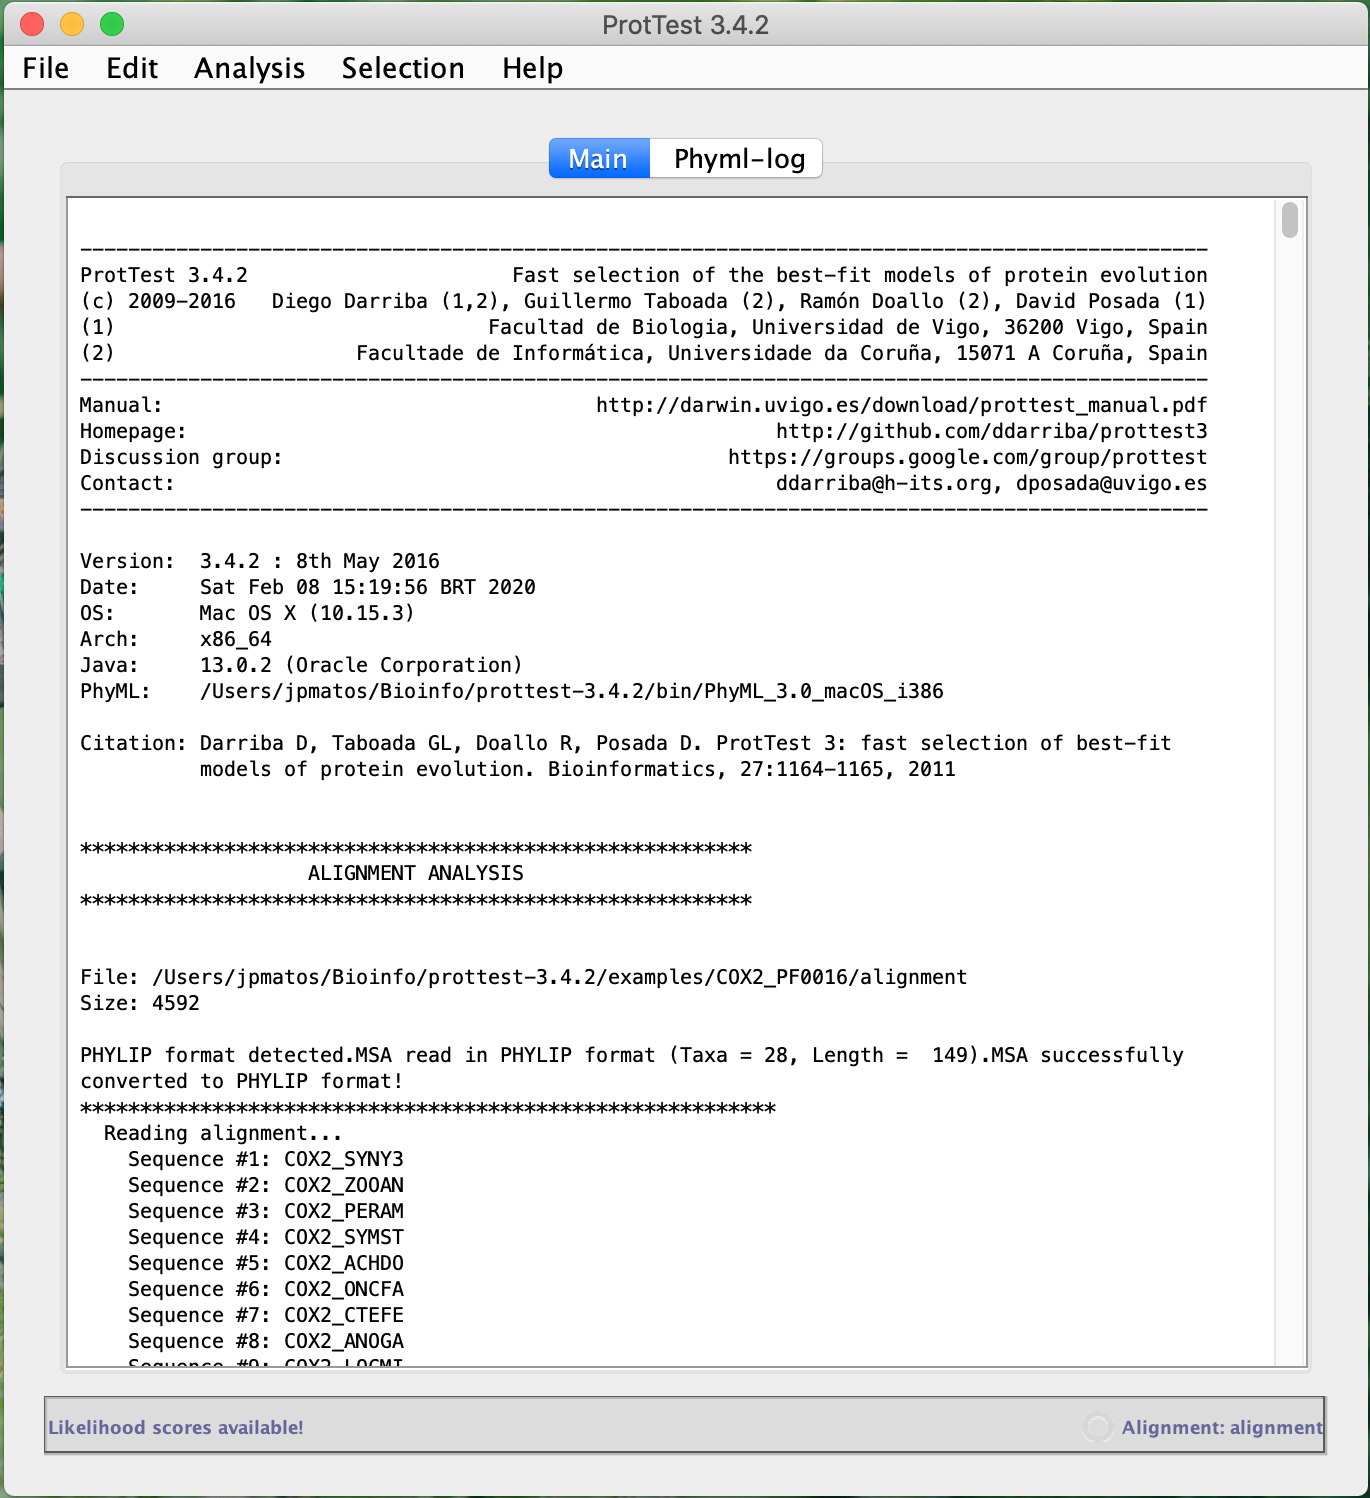
Task: Click the vertical scrollbar thumb
Action: point(1290,220)
